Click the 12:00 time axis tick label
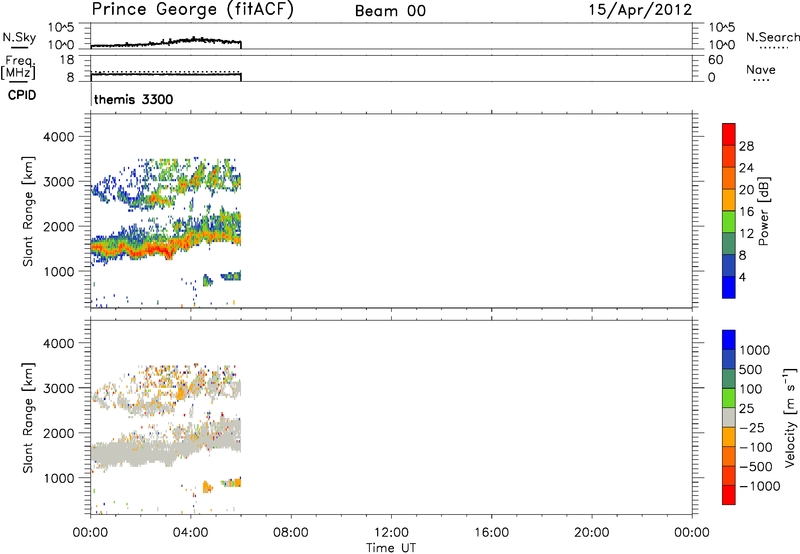The height and width of the screenshot is (554, 800). [391, 533]
